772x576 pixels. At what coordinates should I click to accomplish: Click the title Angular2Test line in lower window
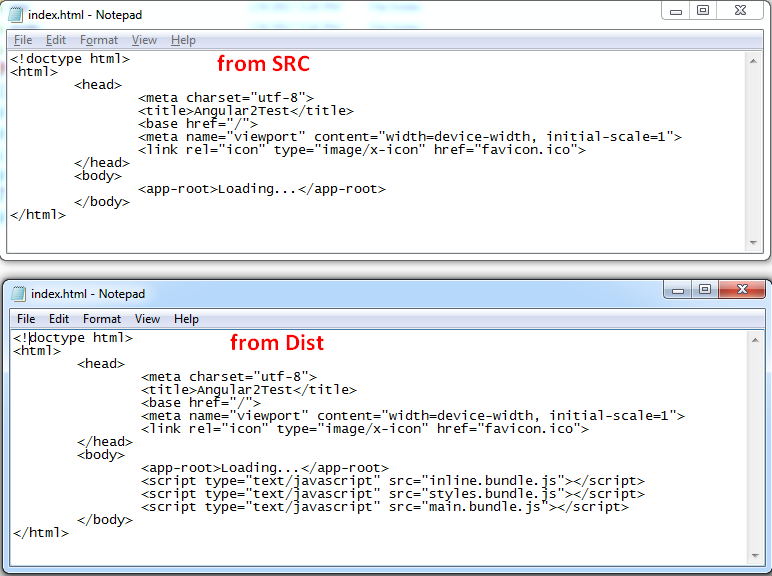point(249,390)
